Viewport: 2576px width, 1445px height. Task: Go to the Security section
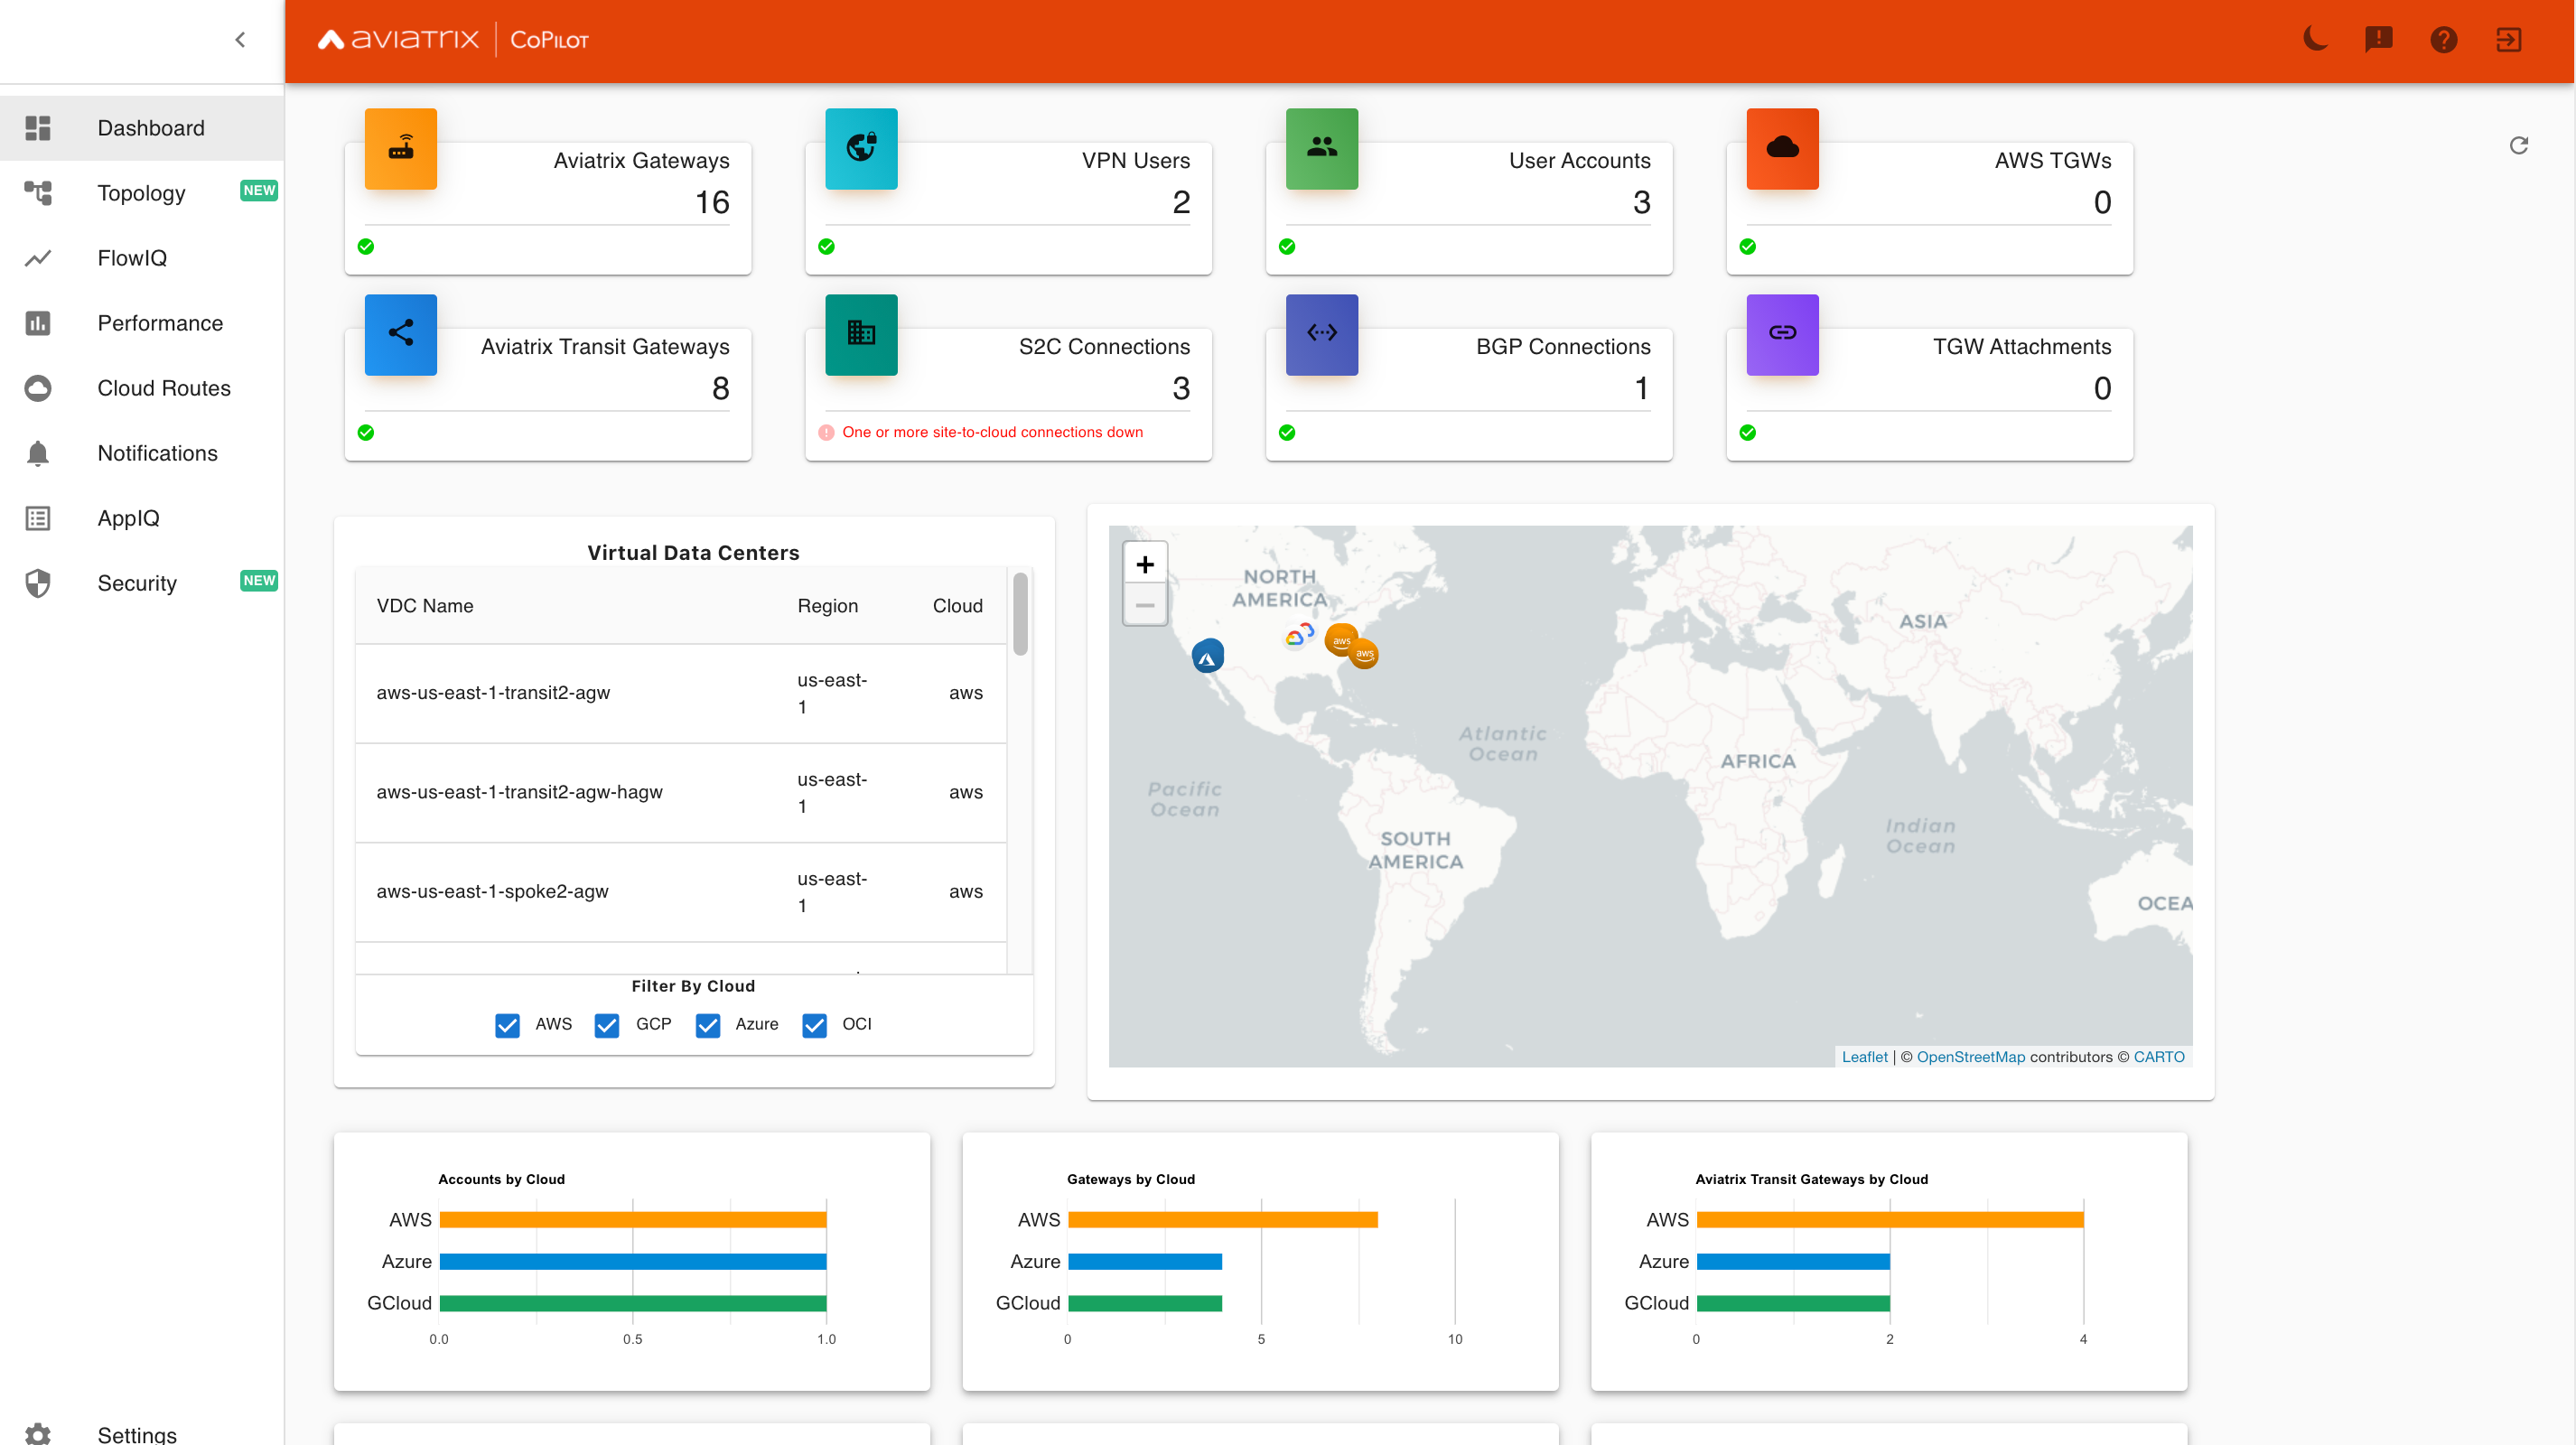point(142,583)
